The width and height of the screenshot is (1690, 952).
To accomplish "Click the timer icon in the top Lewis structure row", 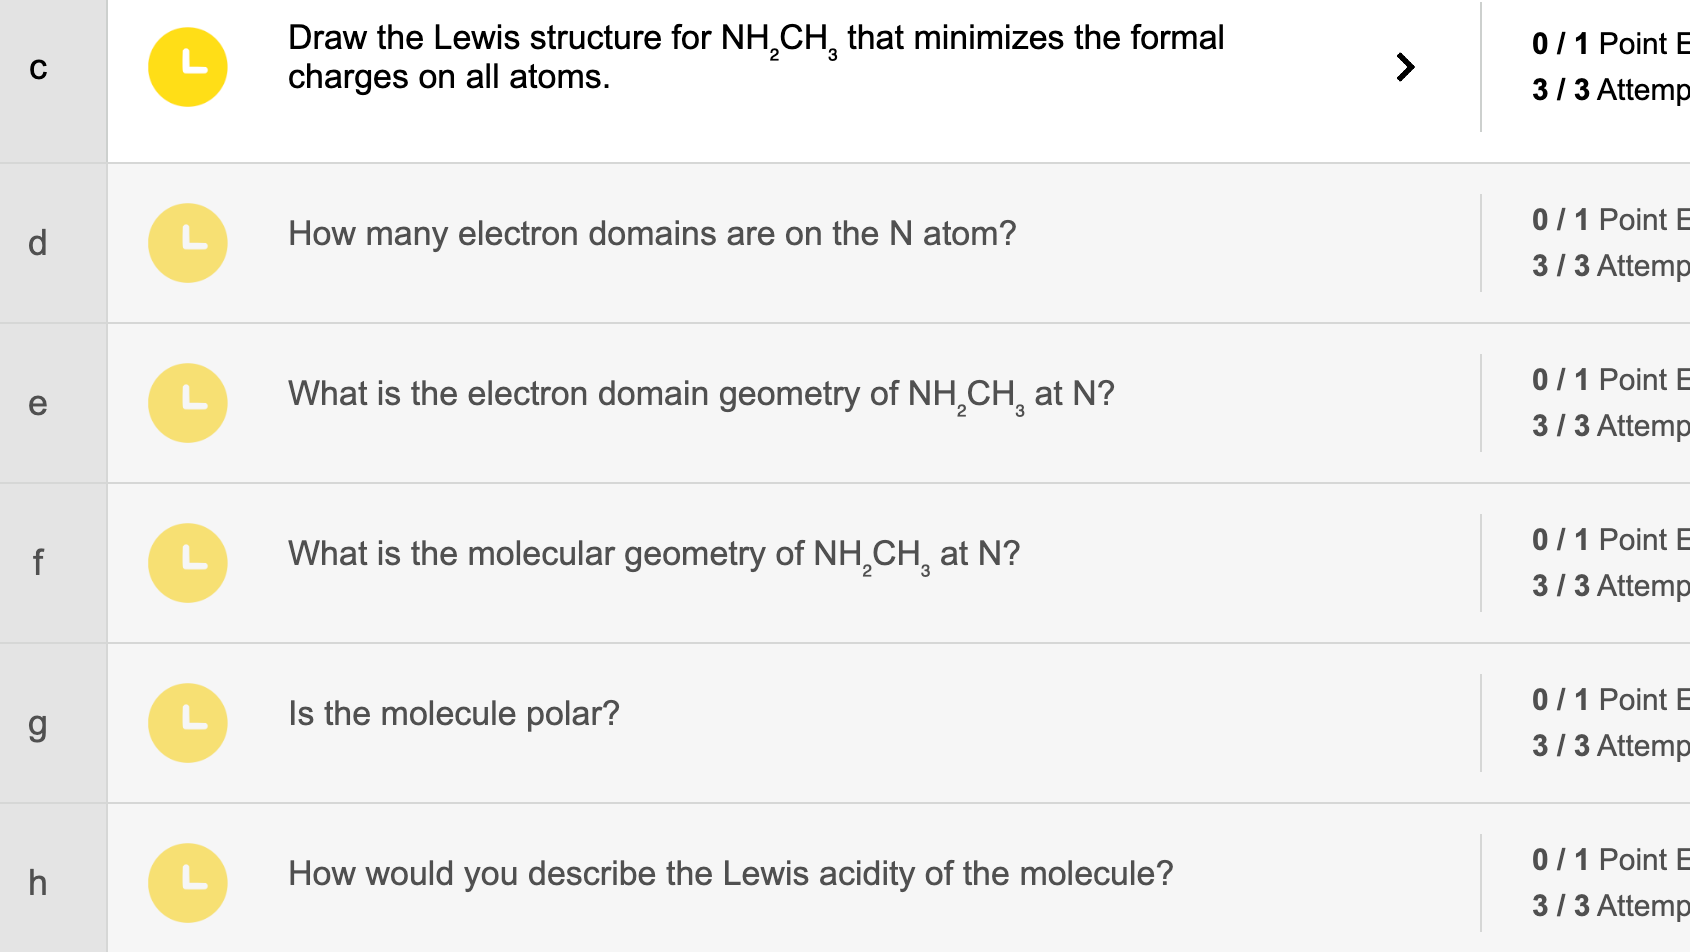I will 188,66.
